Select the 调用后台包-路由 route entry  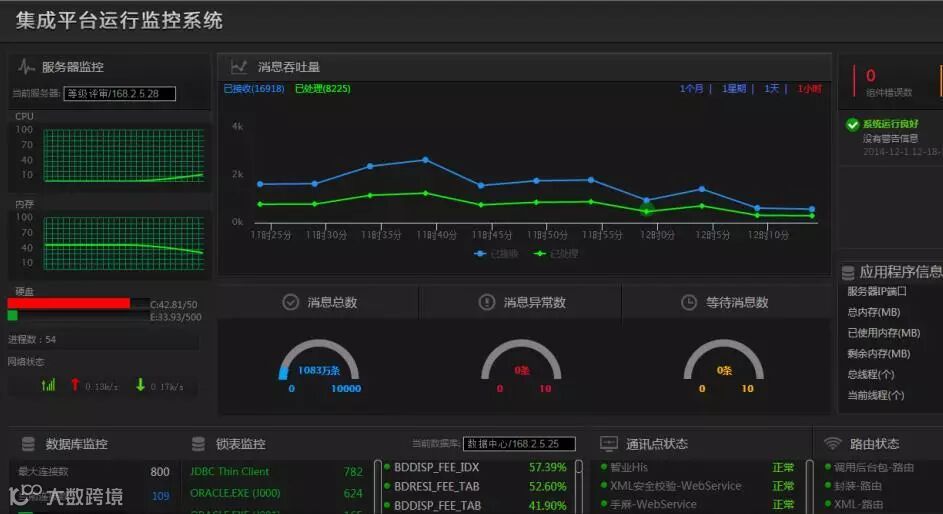tap(869, 467)
